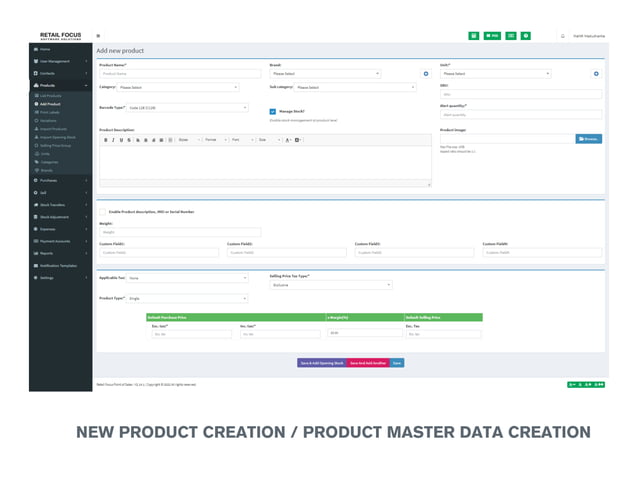
Task: Focus the SKU input field
Action: (x=521, y=94)
